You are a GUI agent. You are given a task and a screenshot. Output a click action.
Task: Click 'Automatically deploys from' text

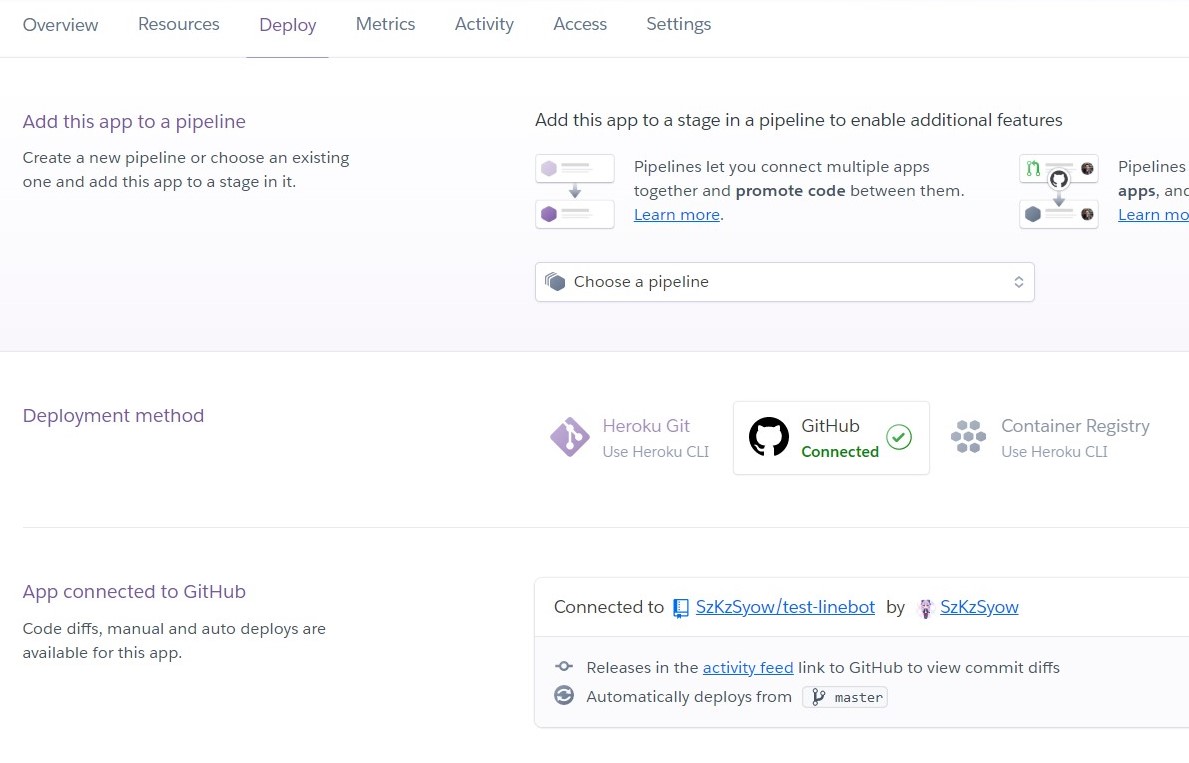[689, 697]
